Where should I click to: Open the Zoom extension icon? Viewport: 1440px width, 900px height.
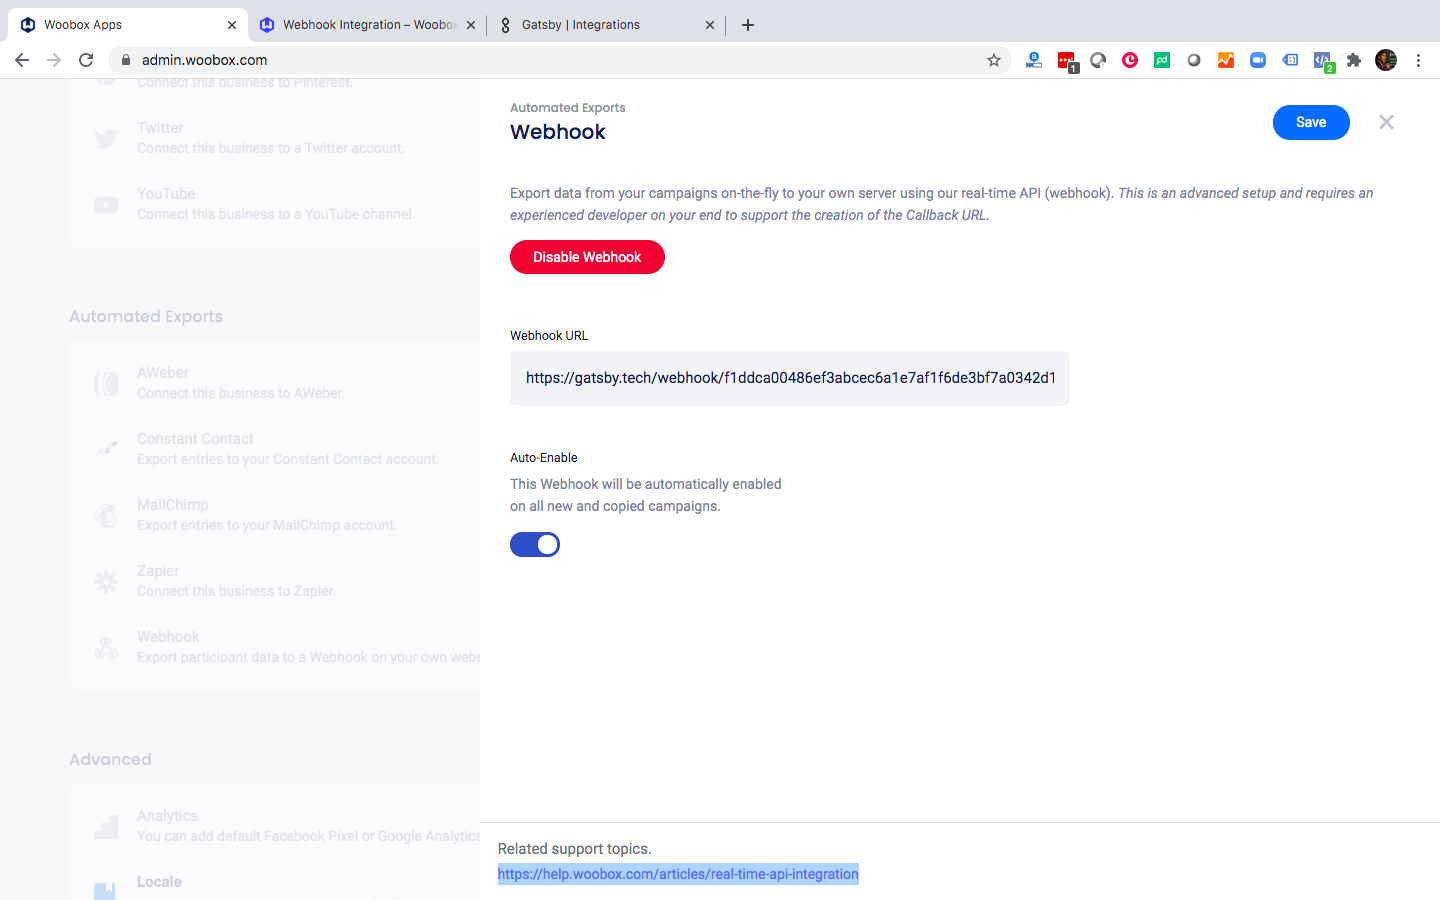tap(1258, 60)
